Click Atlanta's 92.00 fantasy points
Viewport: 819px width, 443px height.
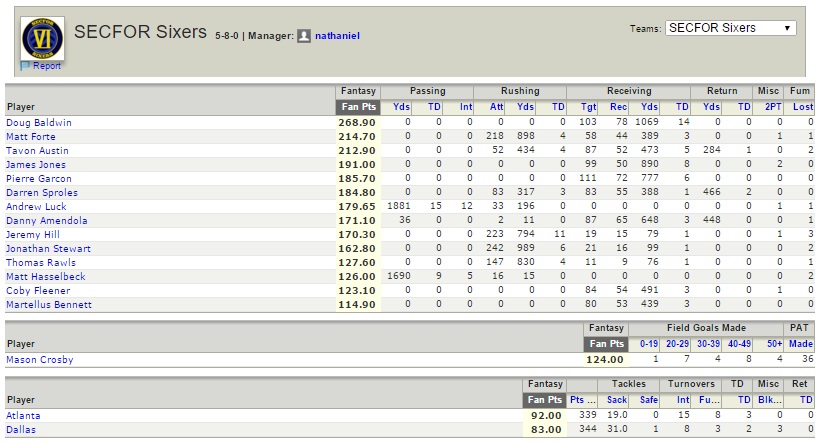point(546,416)
